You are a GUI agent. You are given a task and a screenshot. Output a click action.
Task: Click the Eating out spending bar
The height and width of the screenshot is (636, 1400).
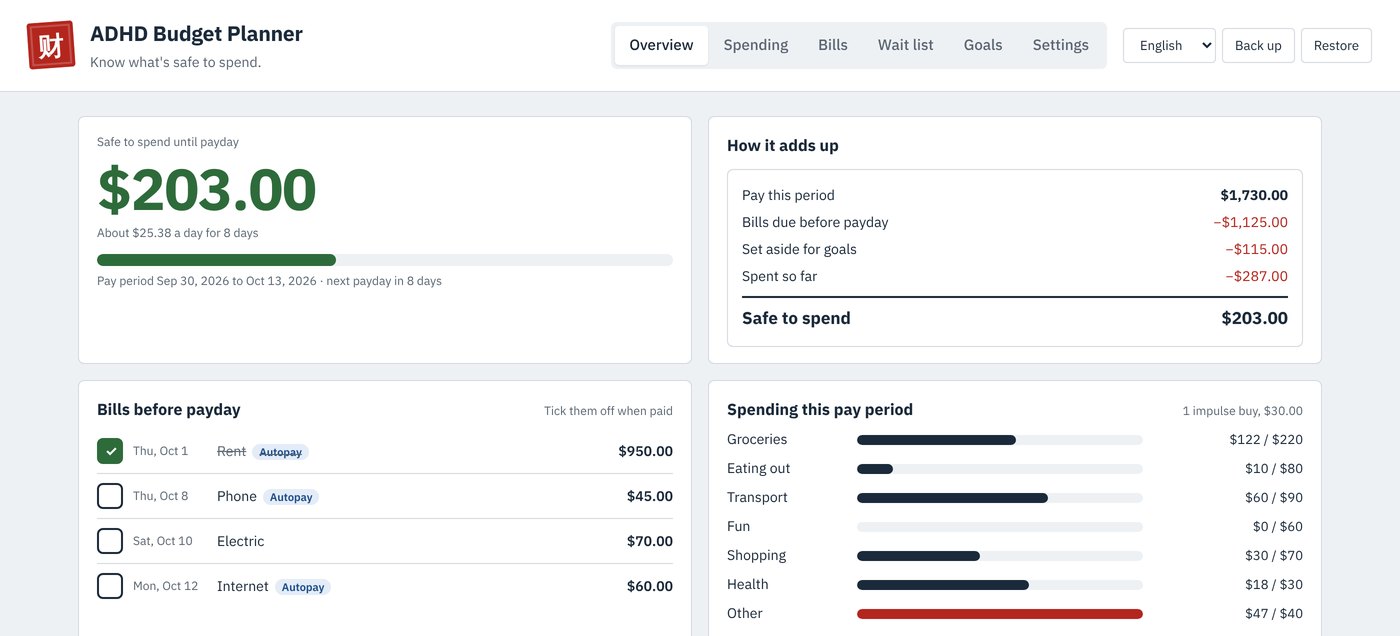pos(1000,469)
